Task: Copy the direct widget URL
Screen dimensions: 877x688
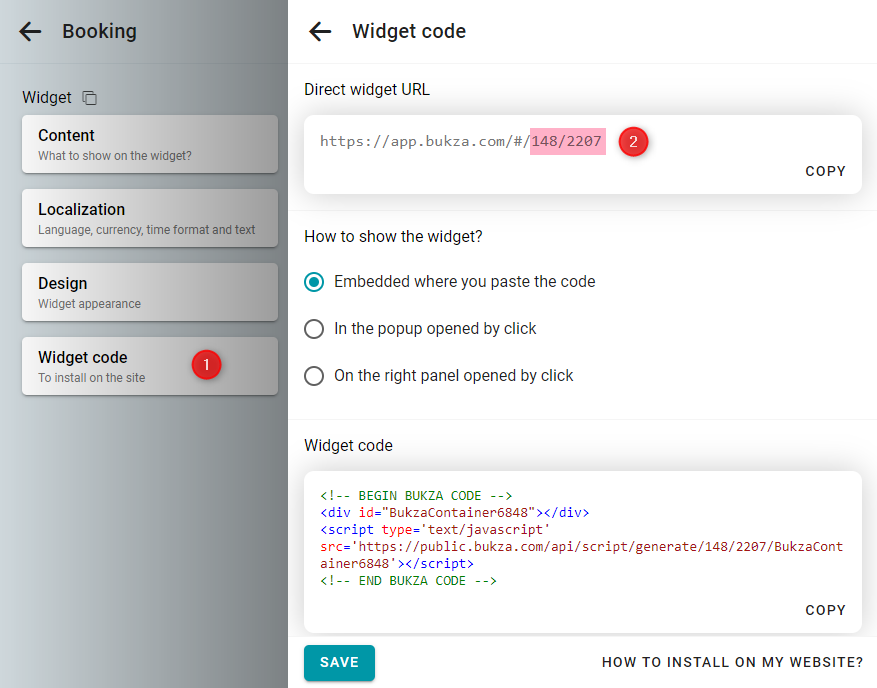Action: click(x=825, y=171)
